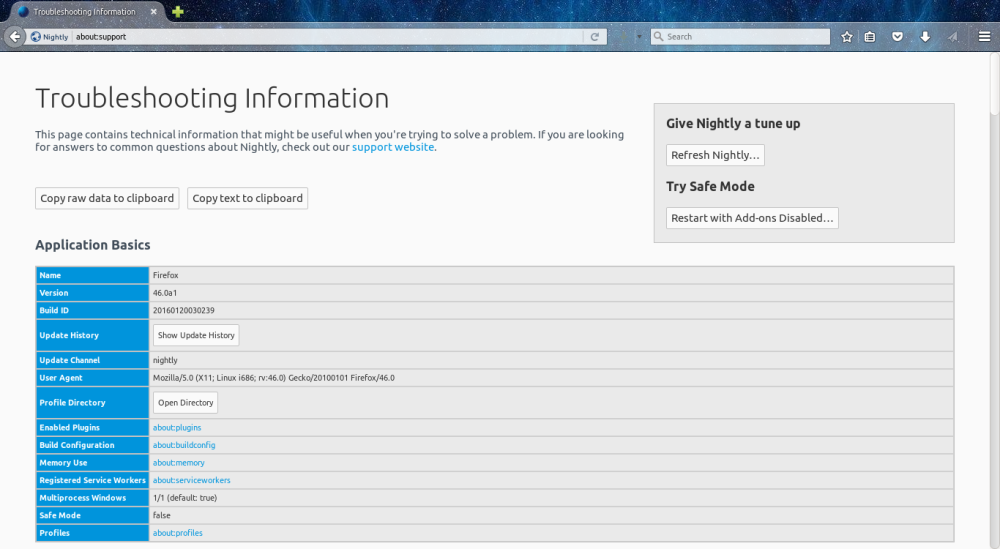1000x549 pixels.
Task: Select the Troubleshooting Information tab
Action: point(84,11)
